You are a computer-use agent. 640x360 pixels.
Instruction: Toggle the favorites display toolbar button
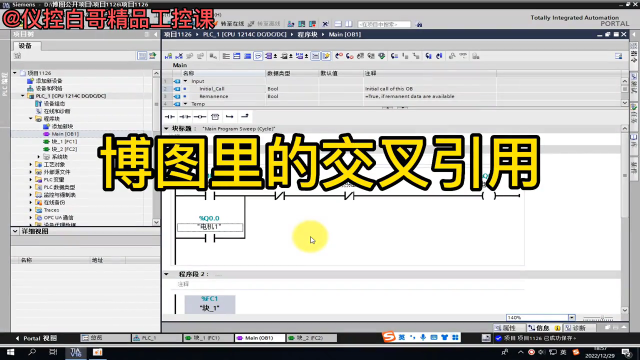[x=326, y=56]
